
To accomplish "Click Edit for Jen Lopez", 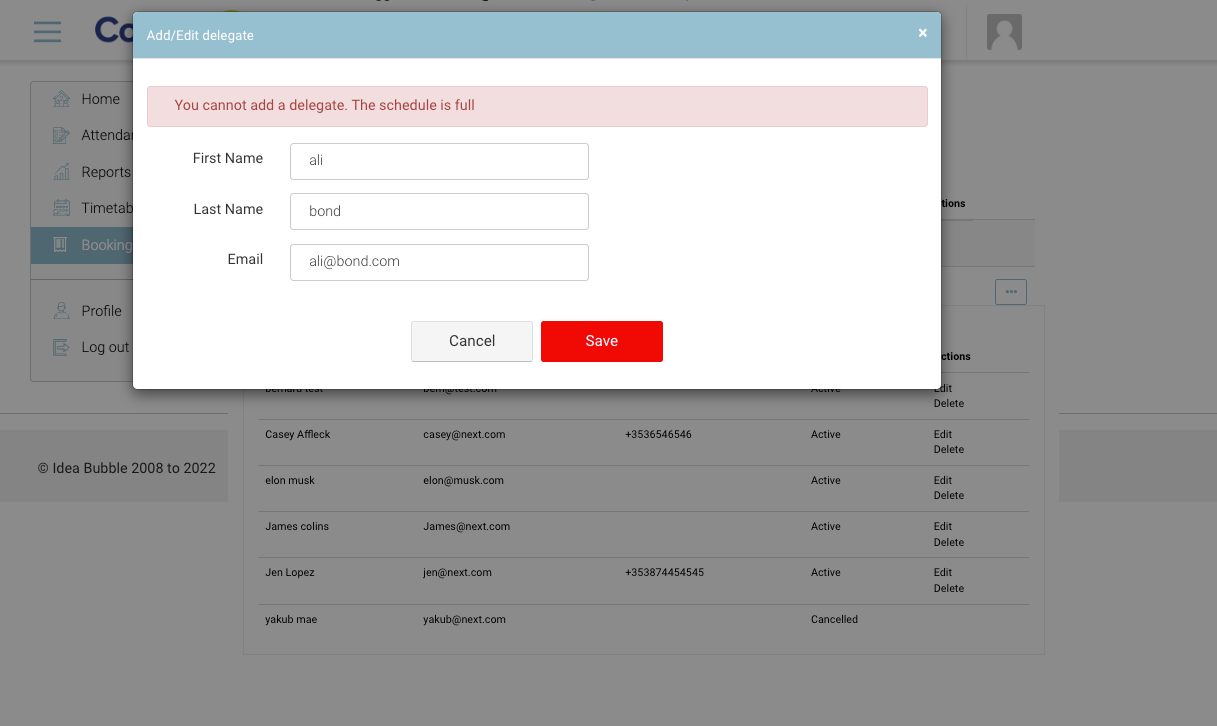I will pyautogui.click(x=942, y=573).
